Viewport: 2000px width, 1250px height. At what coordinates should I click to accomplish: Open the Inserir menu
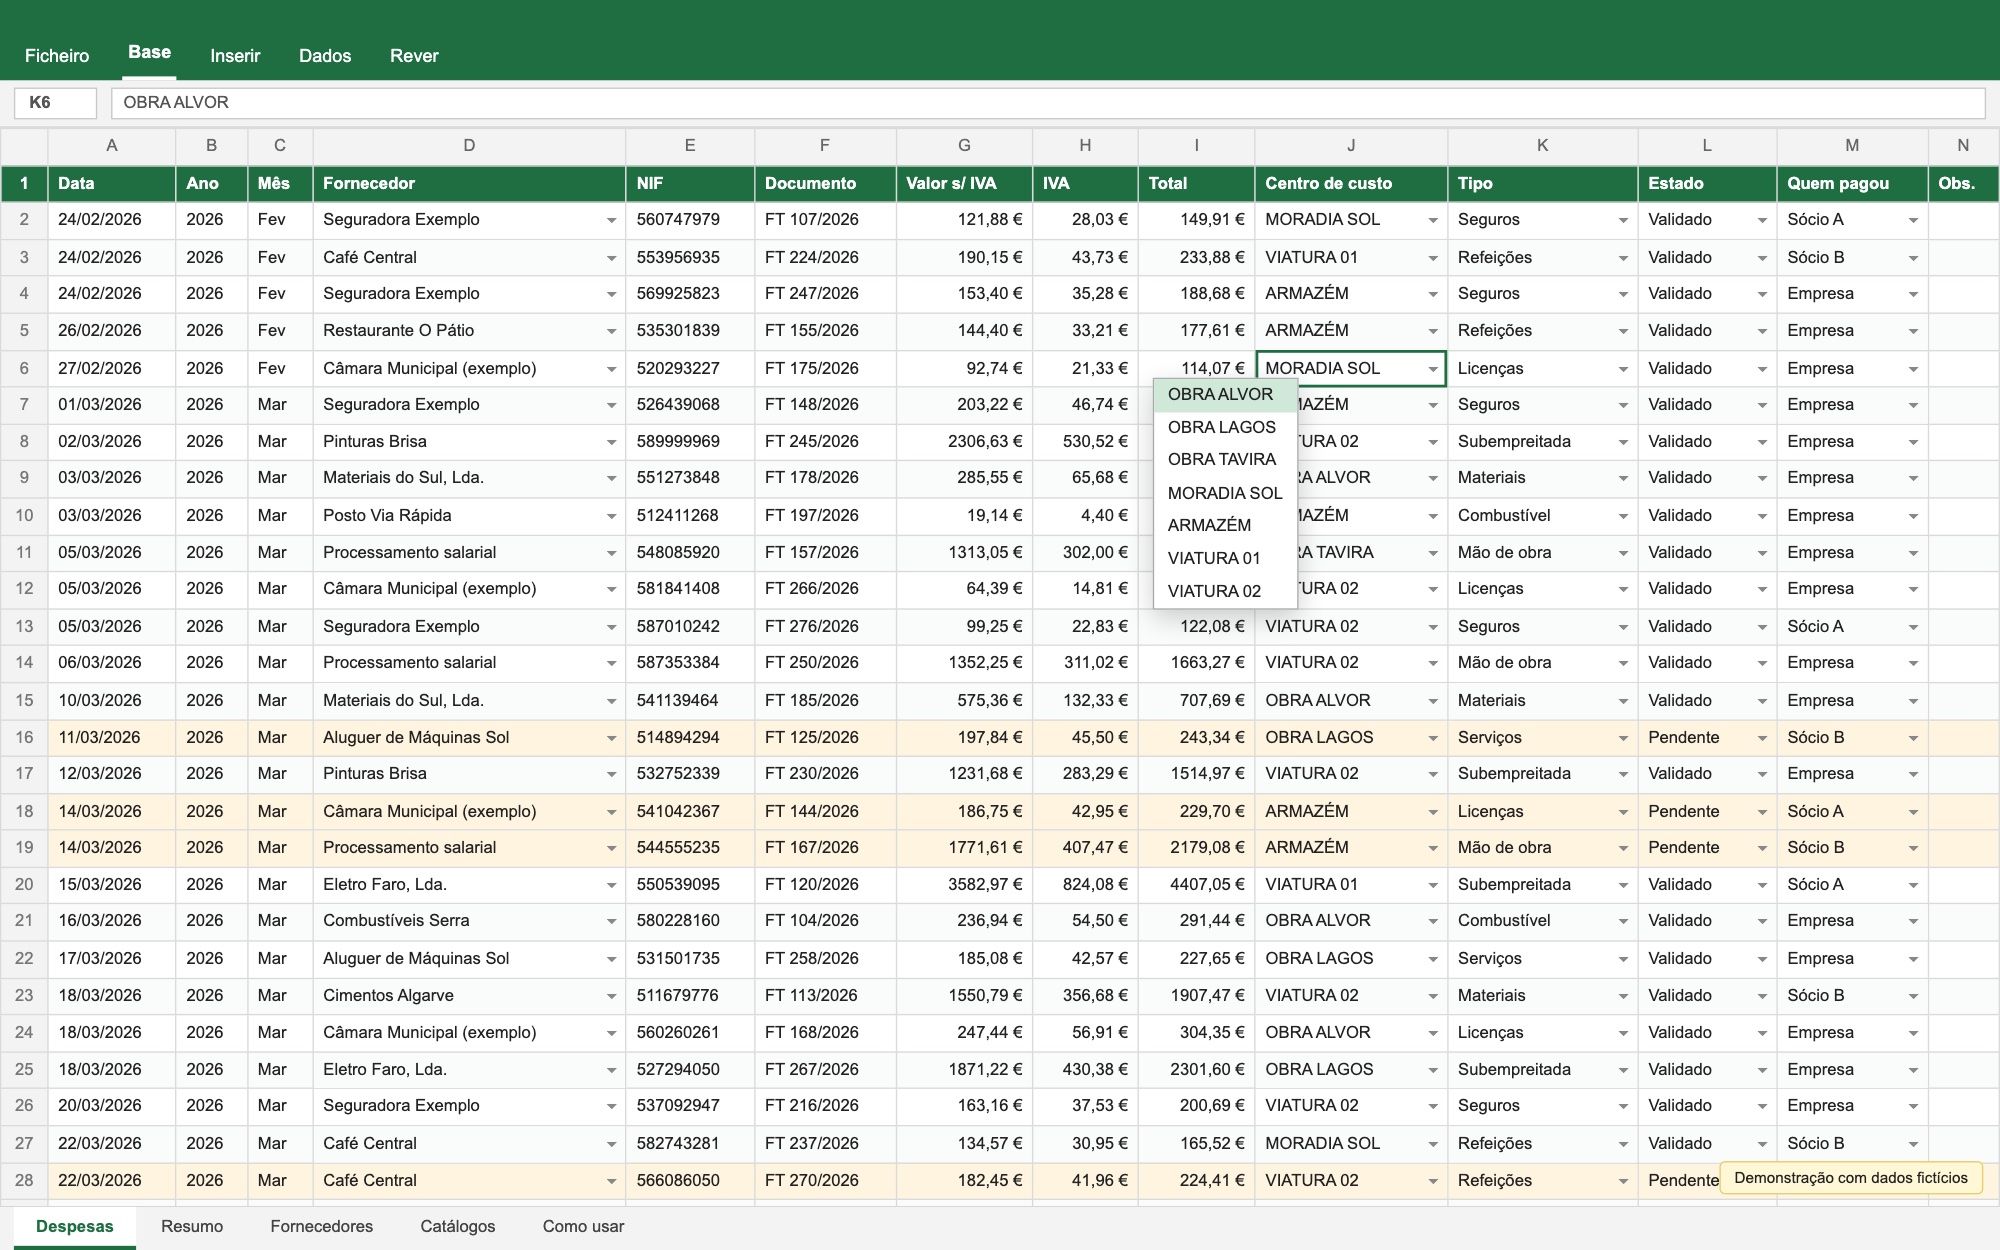(235, 56)
